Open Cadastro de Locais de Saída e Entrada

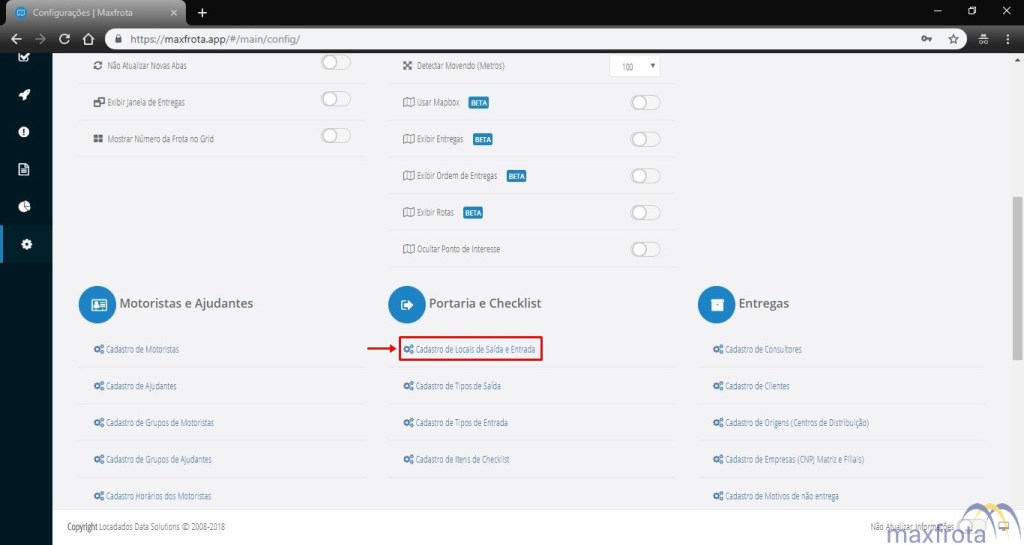click(x=470, y=349)
